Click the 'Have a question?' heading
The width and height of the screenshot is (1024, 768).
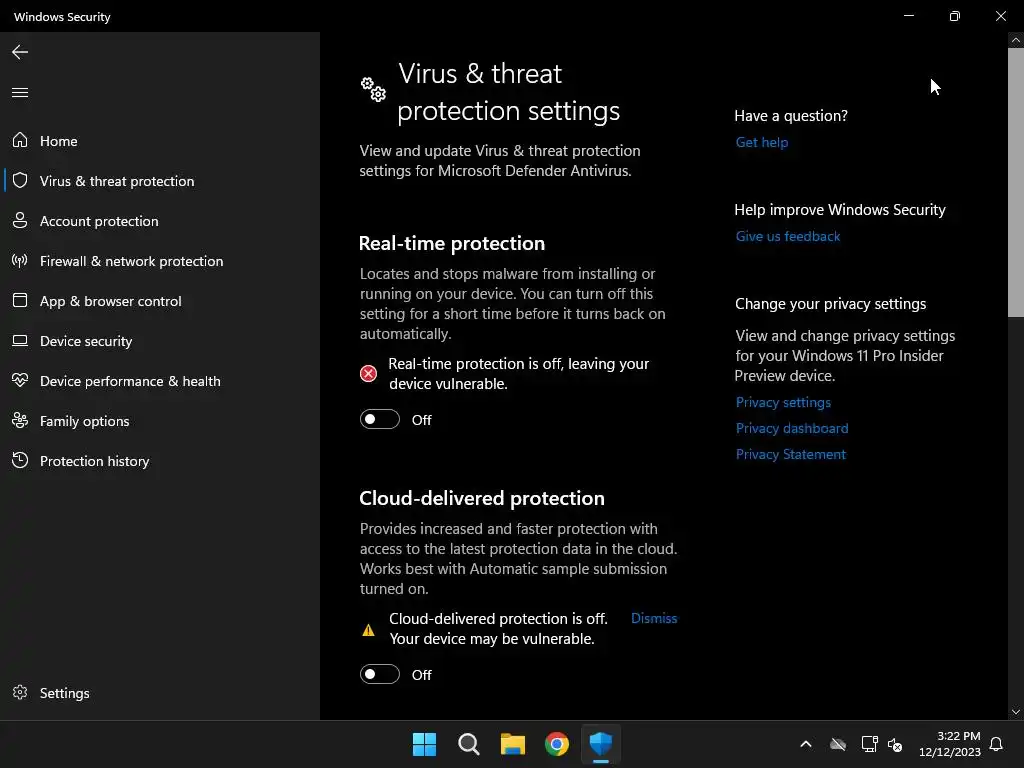point(791,116)
